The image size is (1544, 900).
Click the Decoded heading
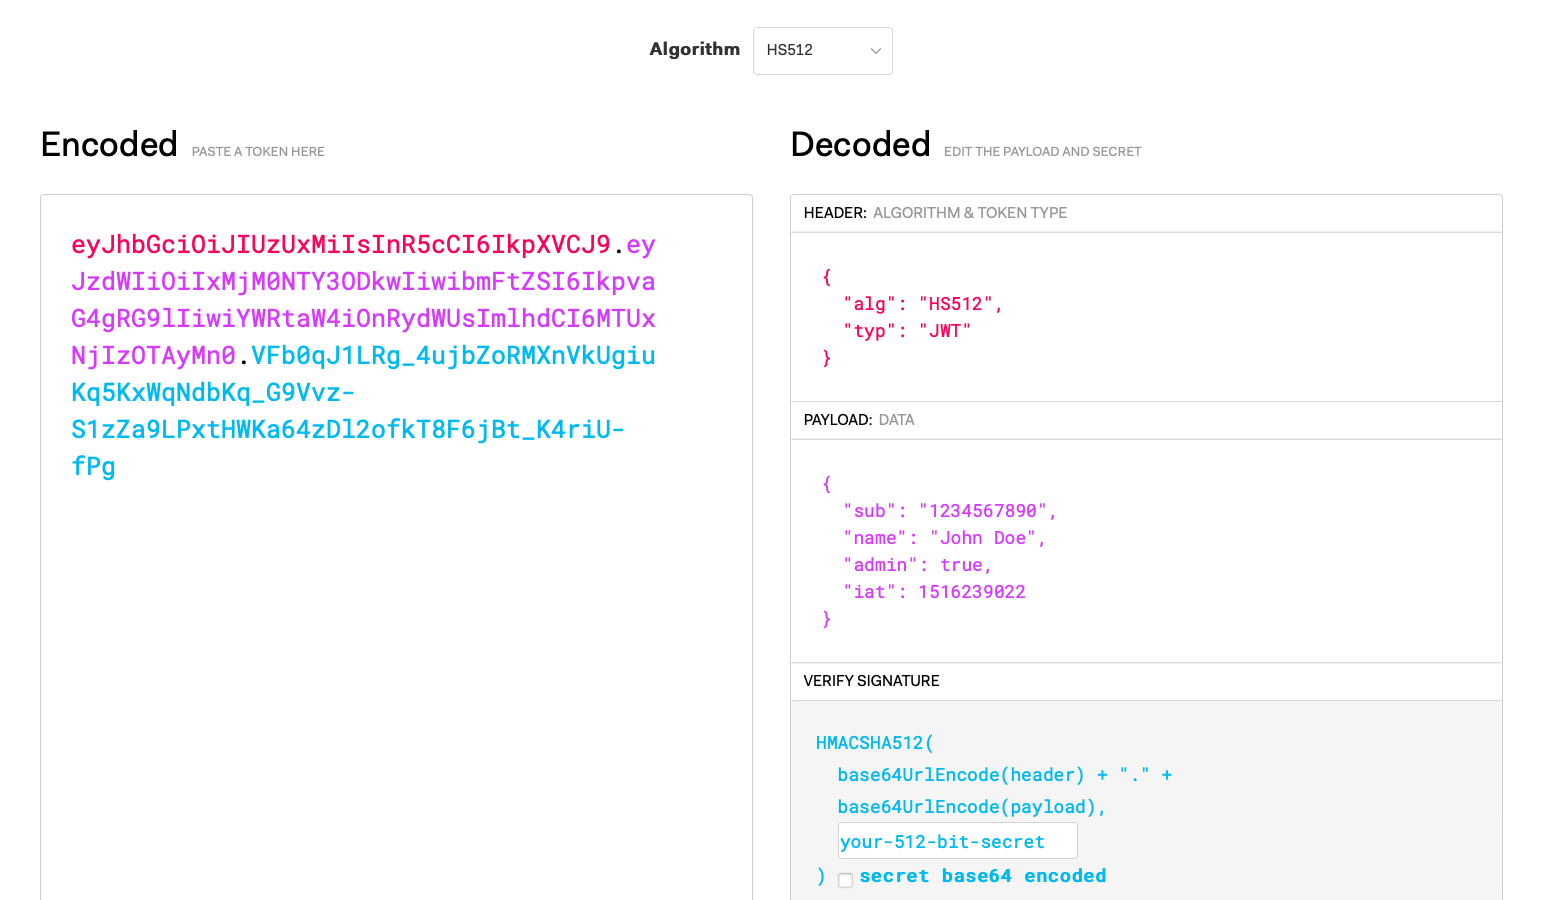860,144
